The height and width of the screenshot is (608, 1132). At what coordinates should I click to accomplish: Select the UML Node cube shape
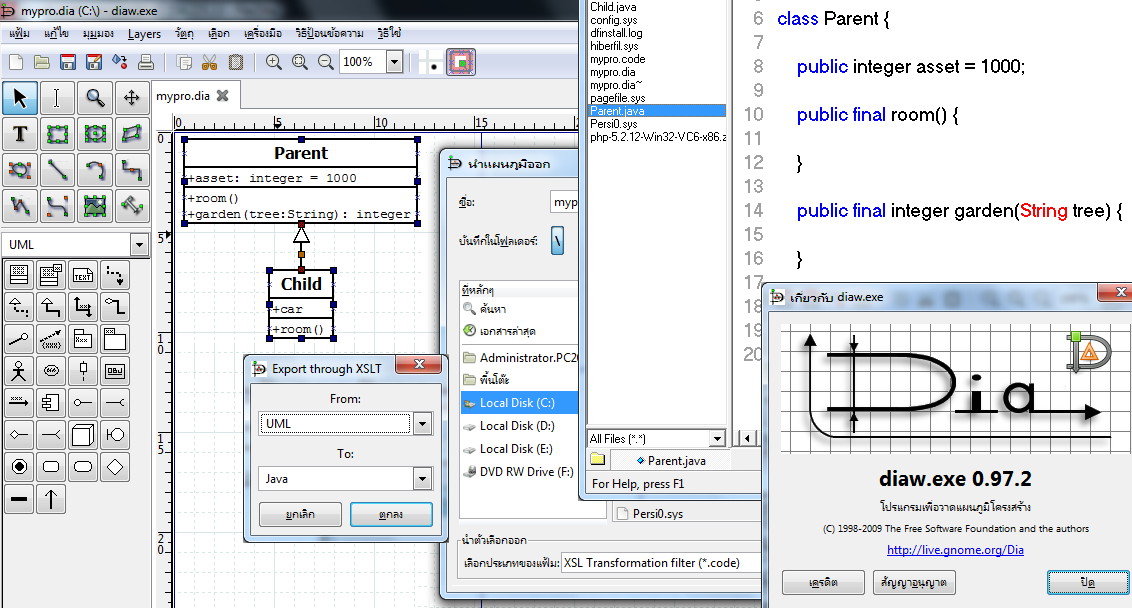point(84,435)
